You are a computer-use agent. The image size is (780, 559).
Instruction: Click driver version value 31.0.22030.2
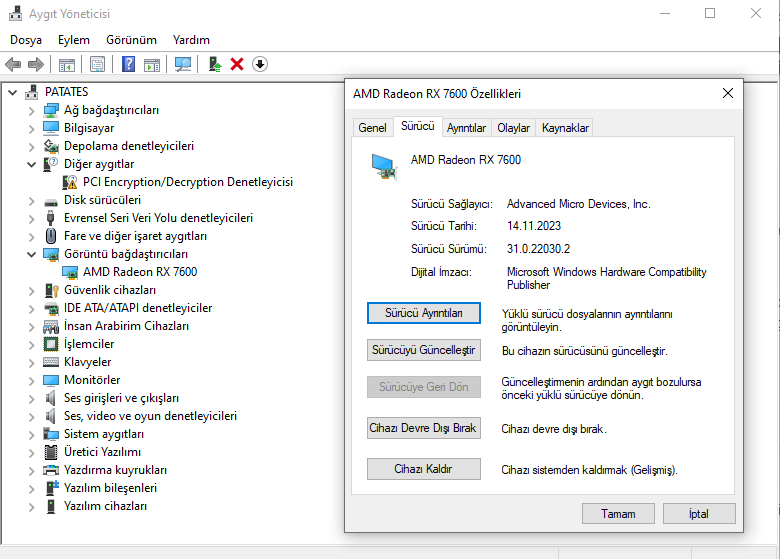point(538,249)
